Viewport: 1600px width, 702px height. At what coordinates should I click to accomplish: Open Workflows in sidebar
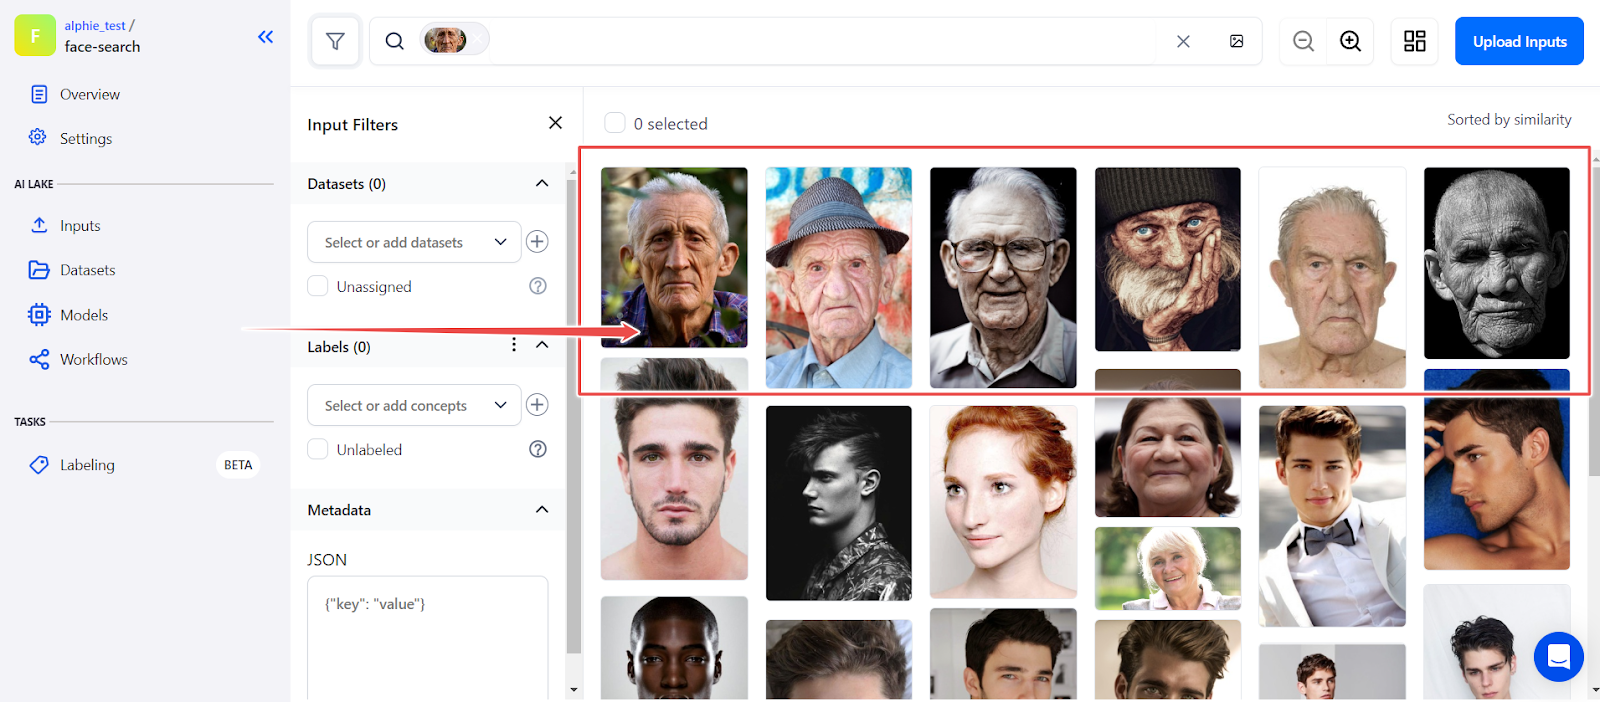point(93,359)
